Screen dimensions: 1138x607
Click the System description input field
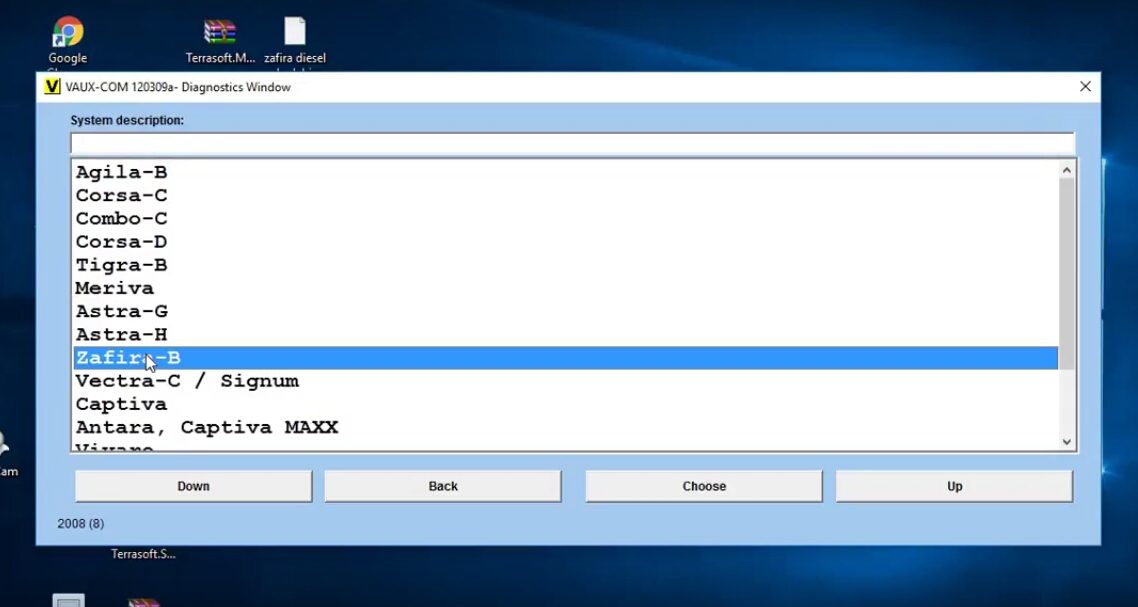[x=572, y=143]
